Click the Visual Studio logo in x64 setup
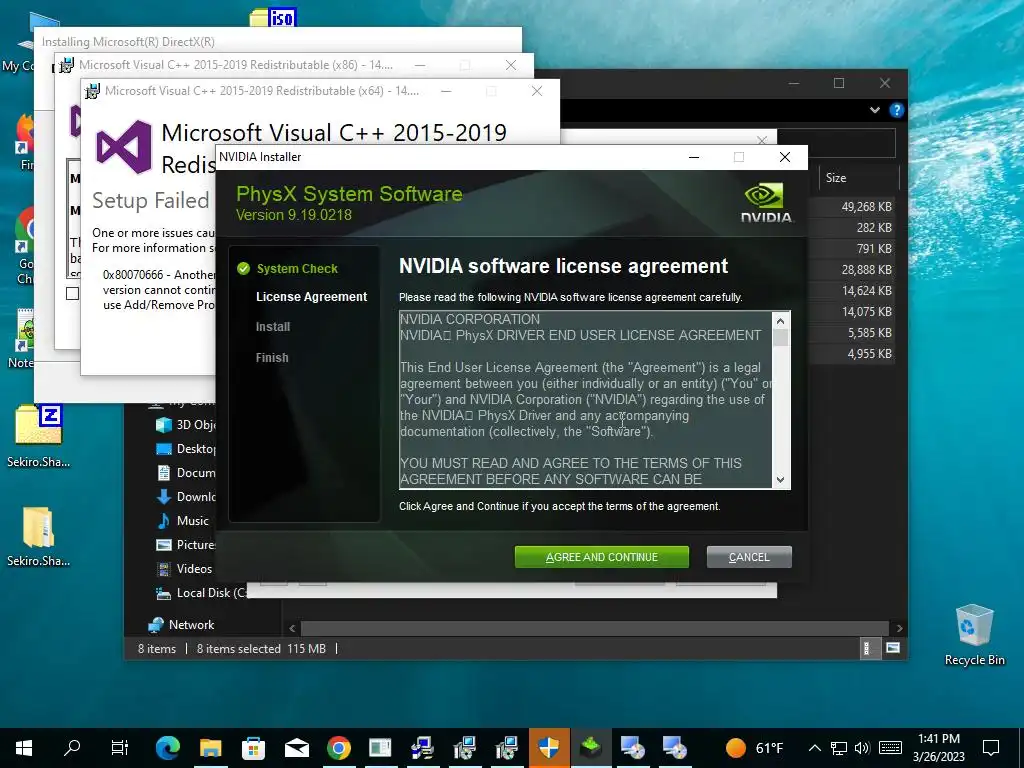 [124, 147]
